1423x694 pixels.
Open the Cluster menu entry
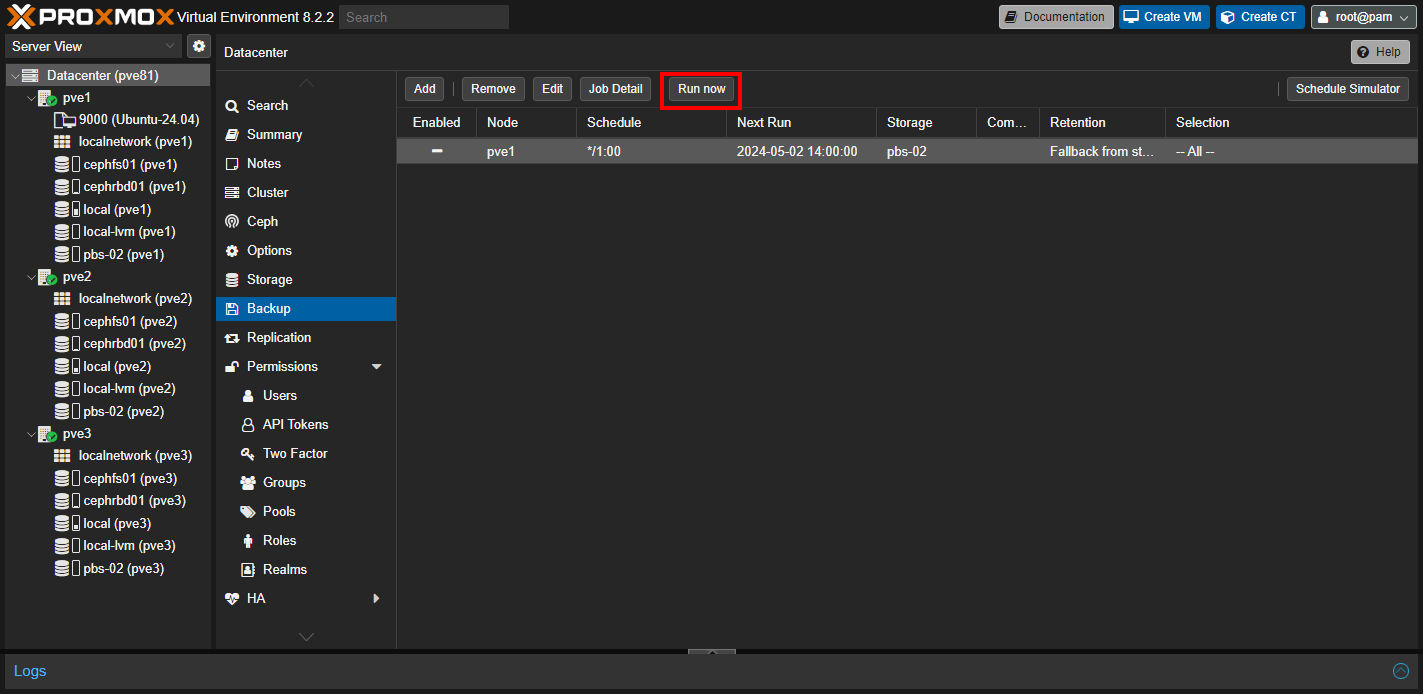click(x=306, y=193)
